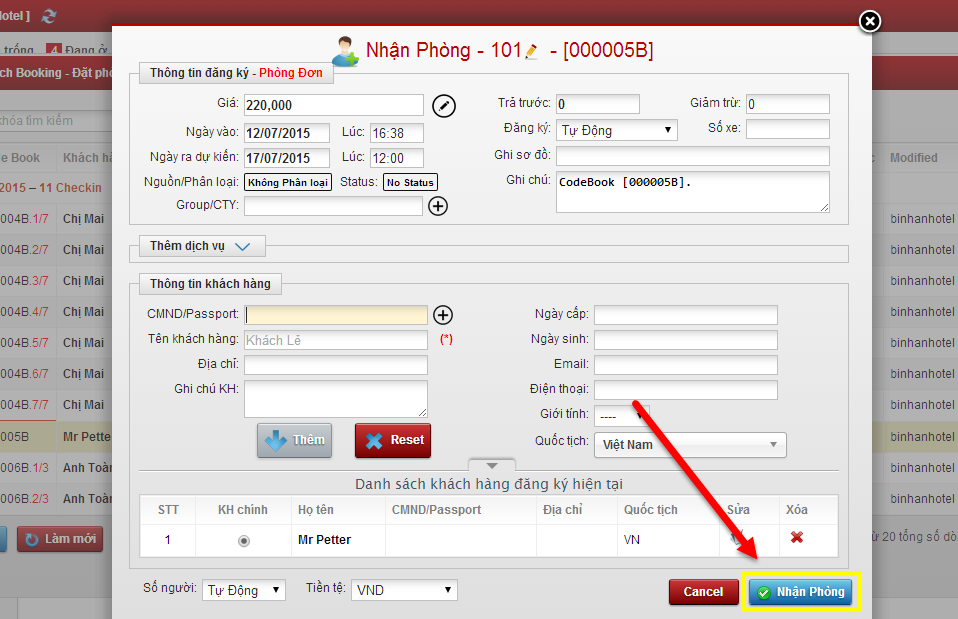Click the Thêm button to add guest
The width and height of the screenshot is (958, 619).
(x=294, y=441)
